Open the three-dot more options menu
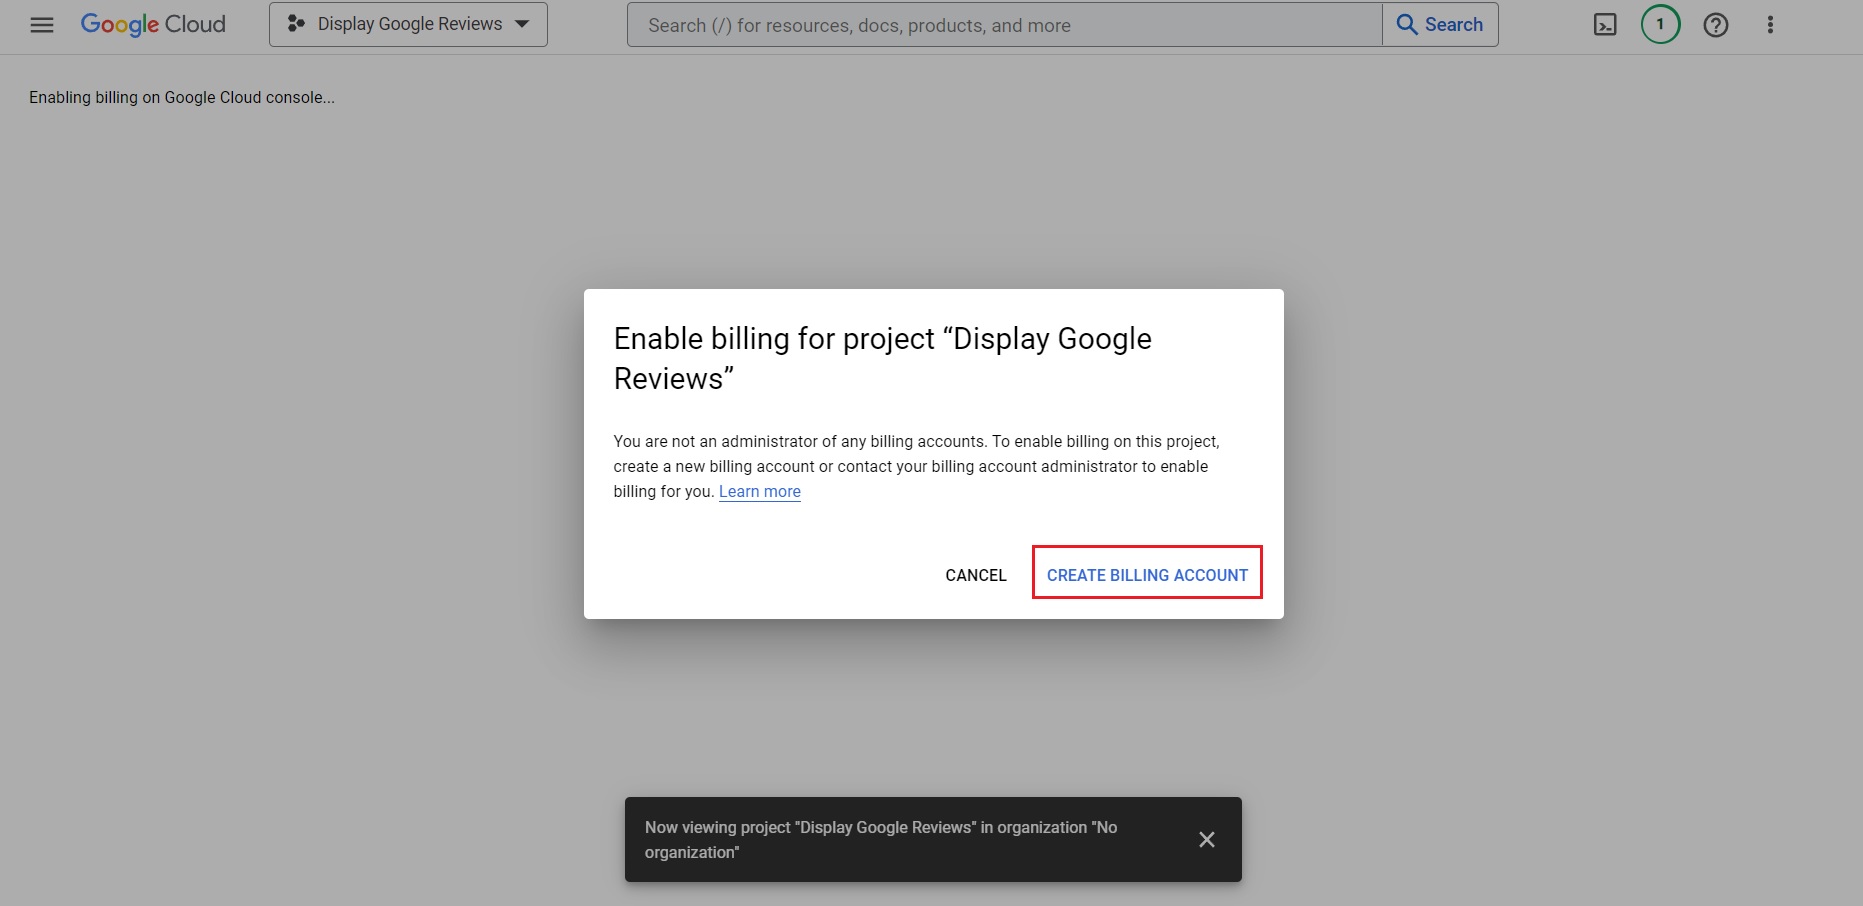 click(1770, 25)
